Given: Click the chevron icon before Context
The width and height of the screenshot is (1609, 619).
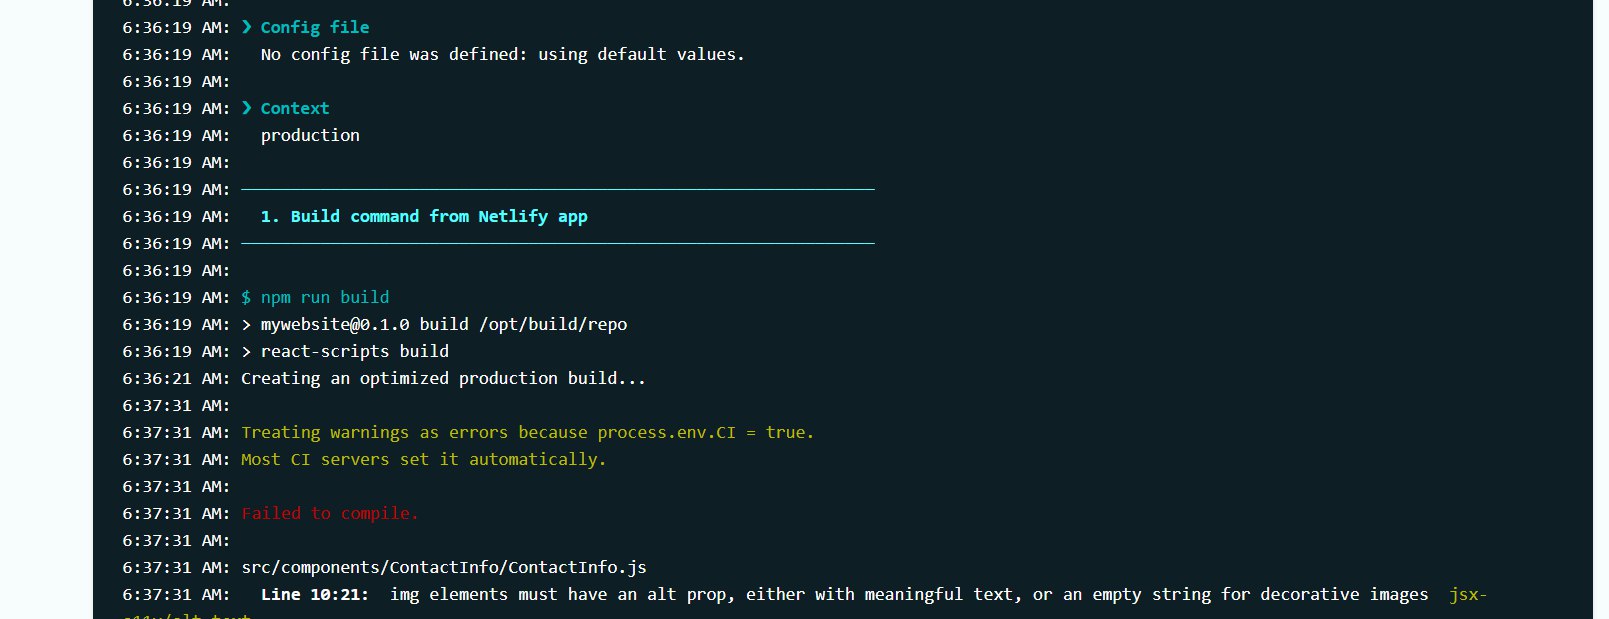Looking at the screenshot, I should coord(247,108).
